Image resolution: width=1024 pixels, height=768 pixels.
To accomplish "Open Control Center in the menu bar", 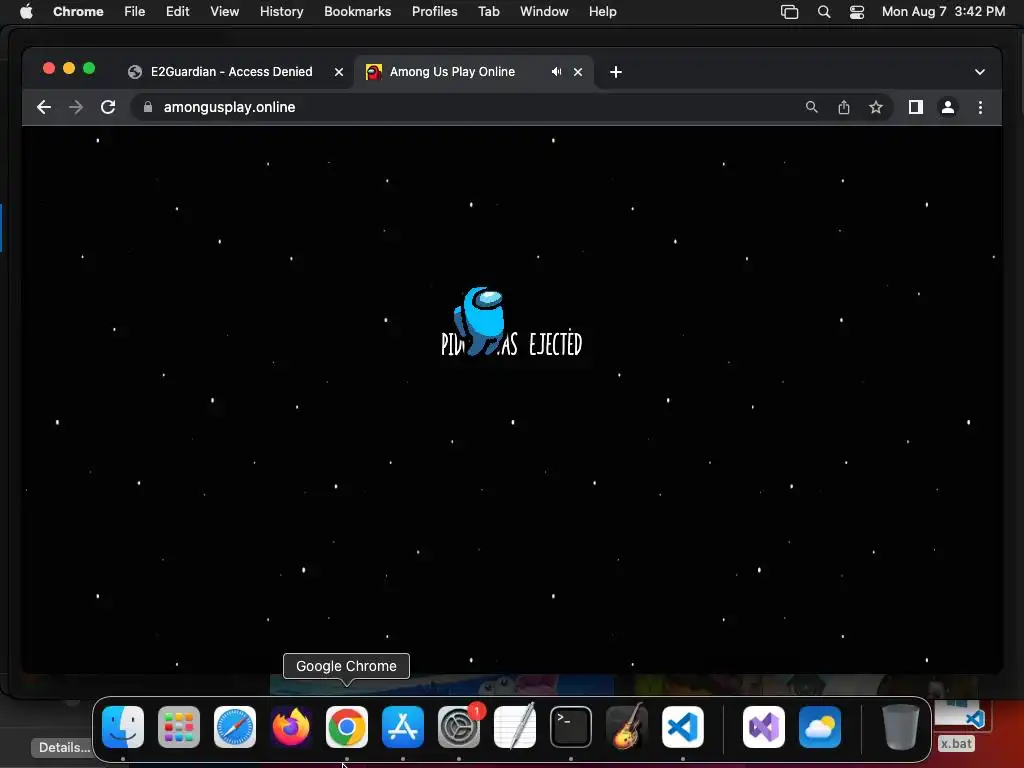I will coord(857,12).
